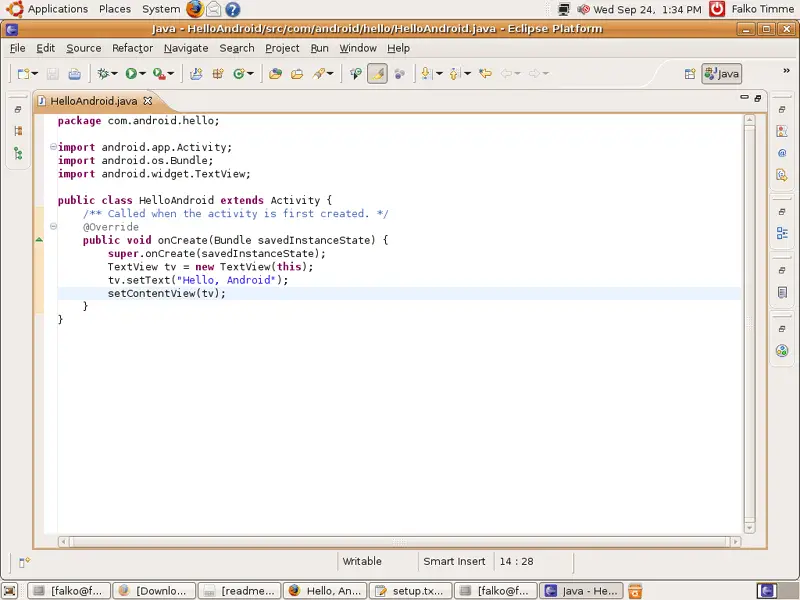
Task: Close the HelloAndroid.java tab
Action: 147,101
